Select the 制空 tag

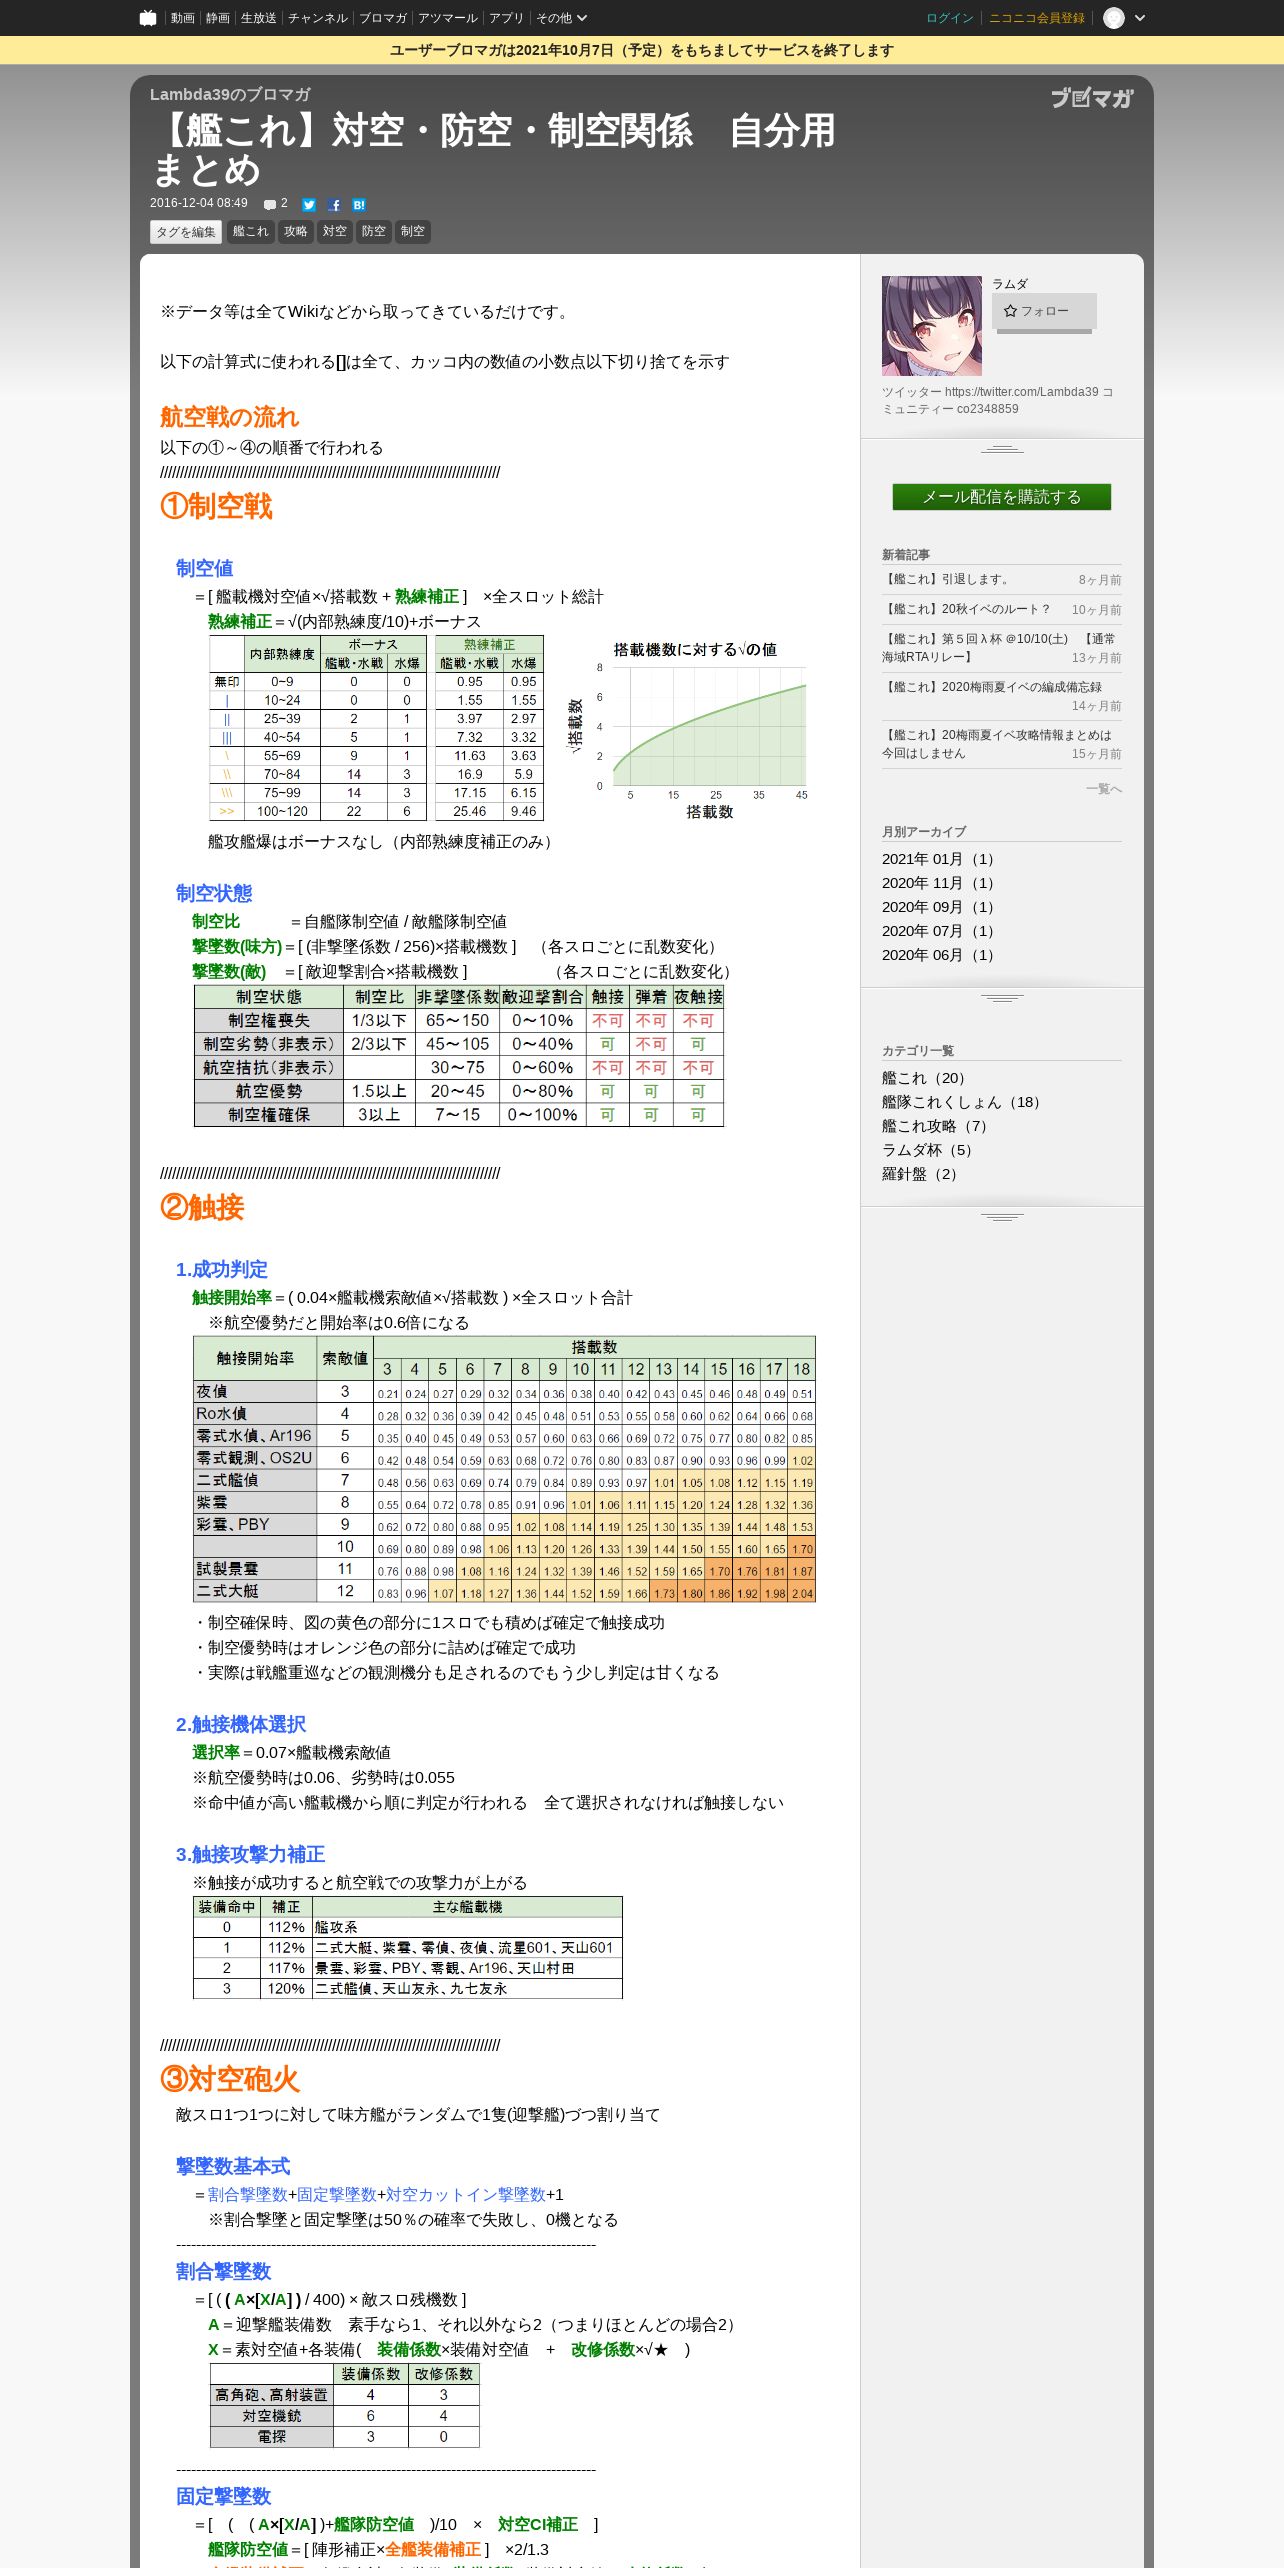[413, 231]
